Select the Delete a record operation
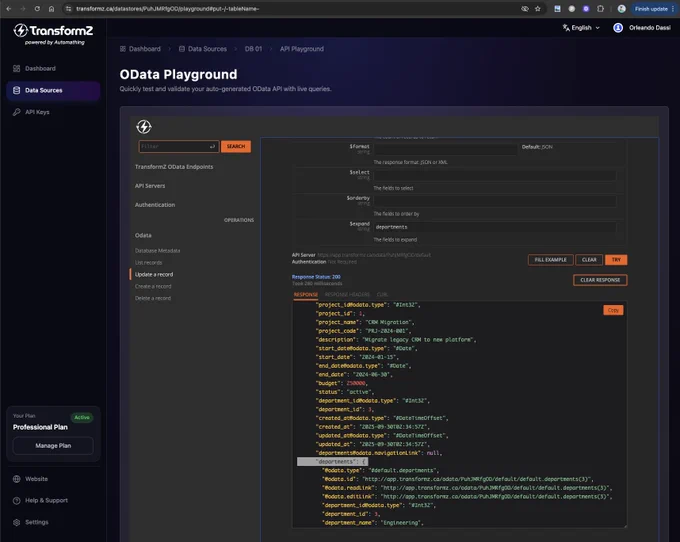The image size is (680, 542). (153, 298)
